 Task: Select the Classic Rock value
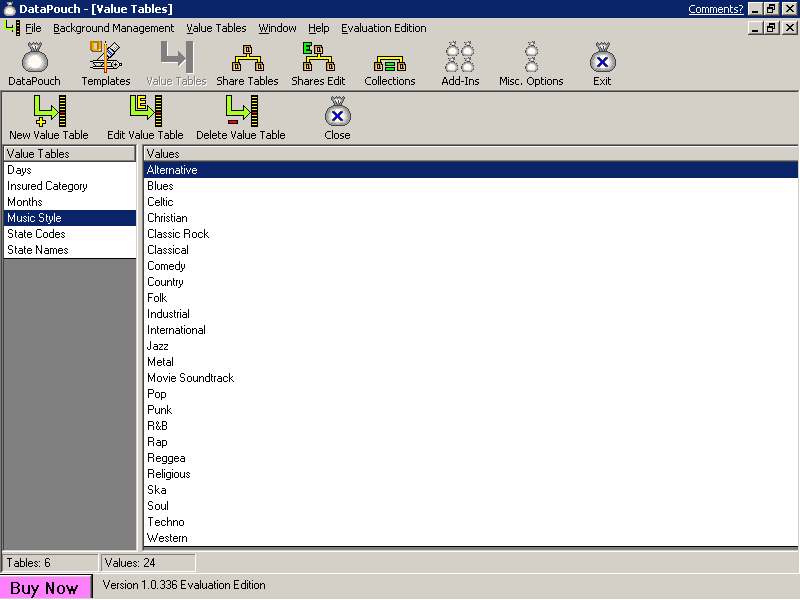pos(178,234)
